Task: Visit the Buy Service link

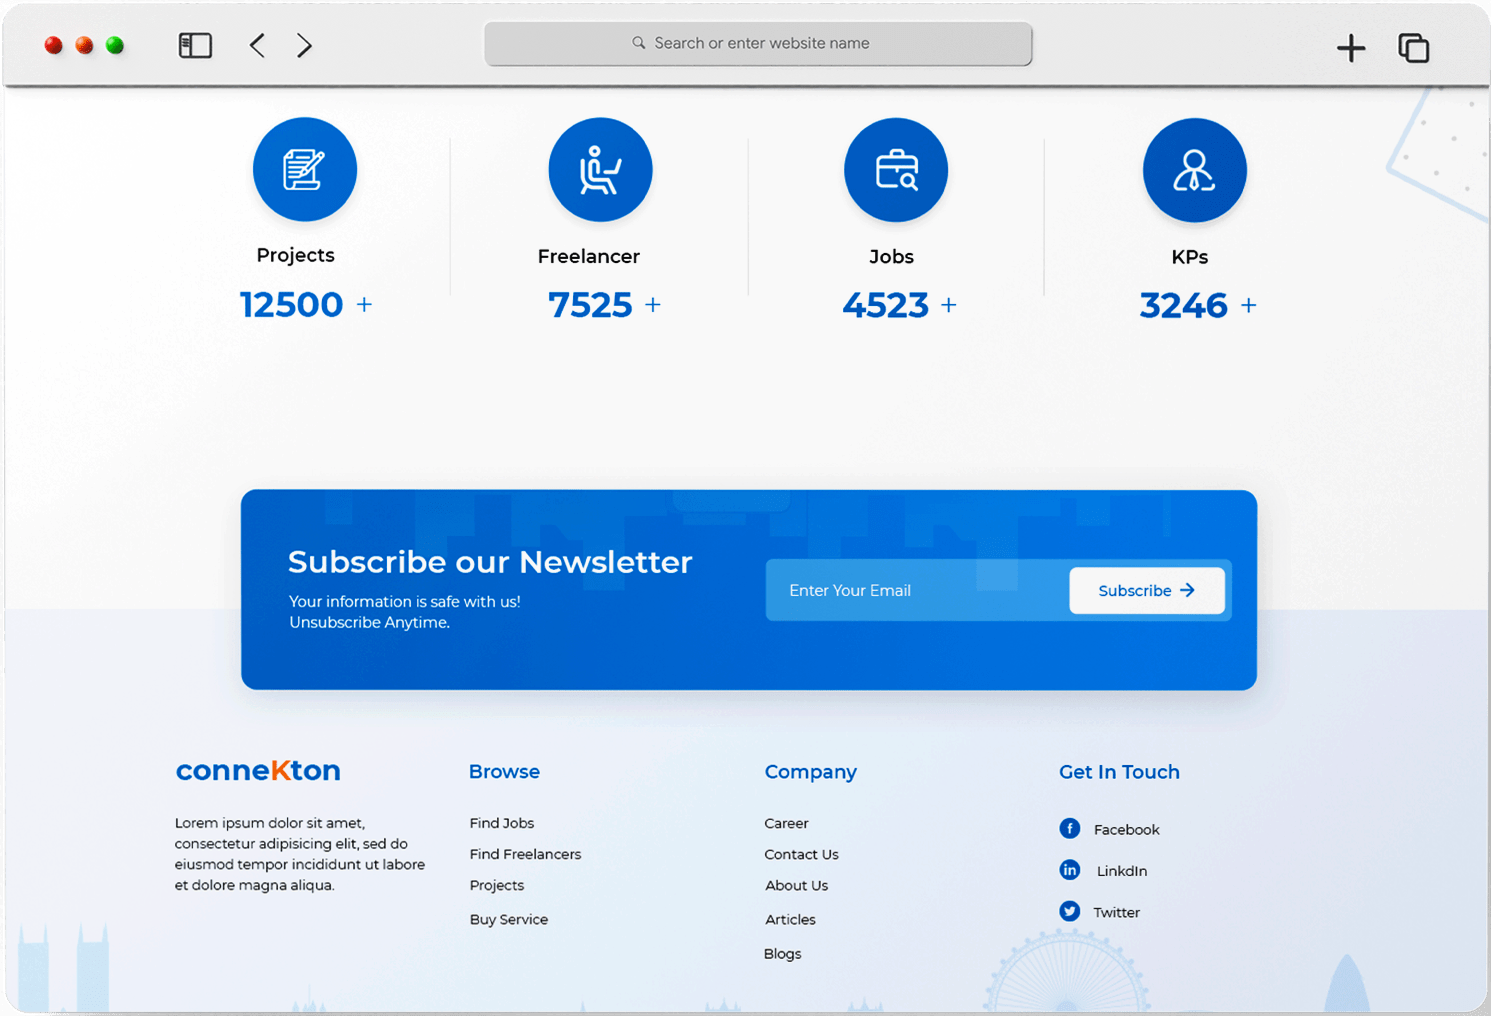Action: [x=509, y=919]
